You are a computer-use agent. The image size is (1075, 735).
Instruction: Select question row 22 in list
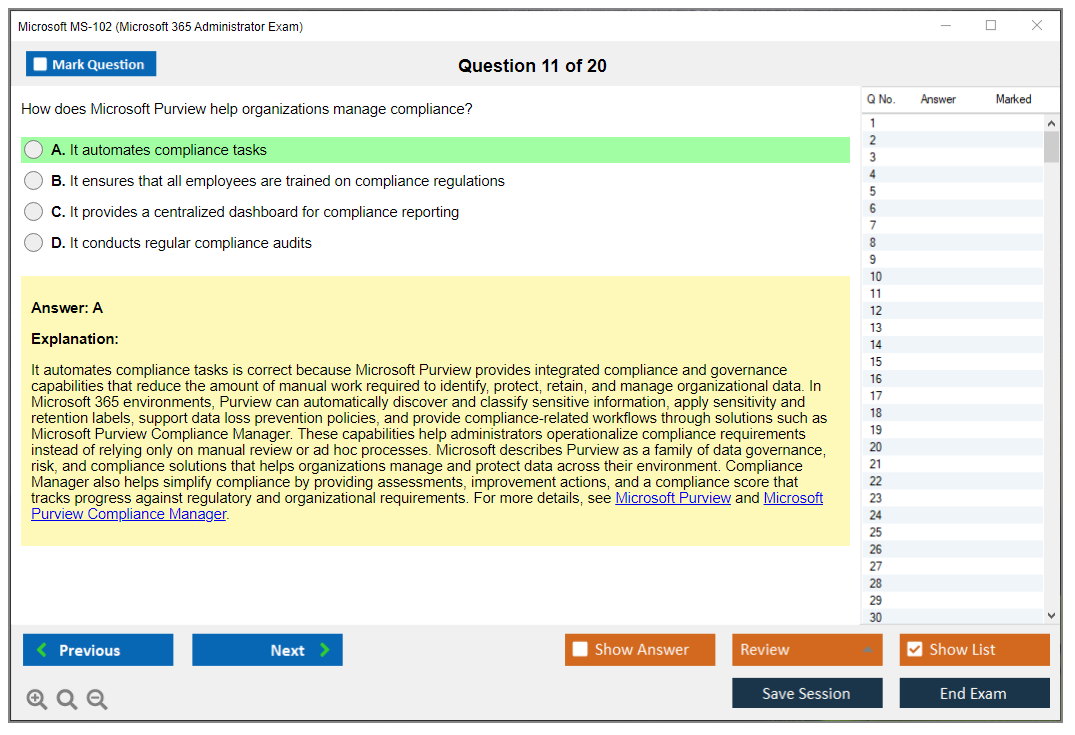click(x=952, y=481)
